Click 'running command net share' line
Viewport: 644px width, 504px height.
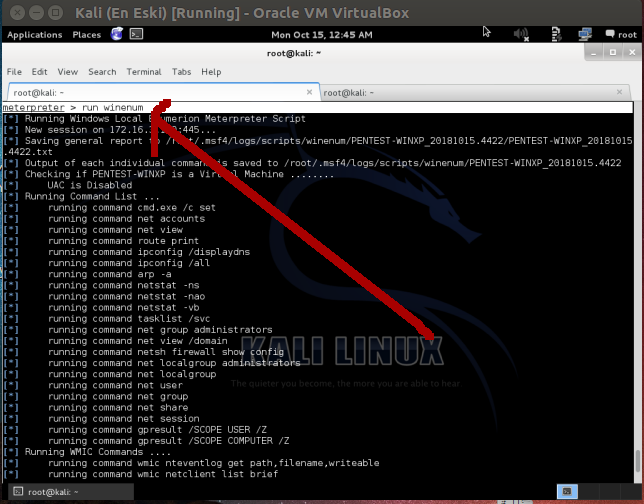118,407
